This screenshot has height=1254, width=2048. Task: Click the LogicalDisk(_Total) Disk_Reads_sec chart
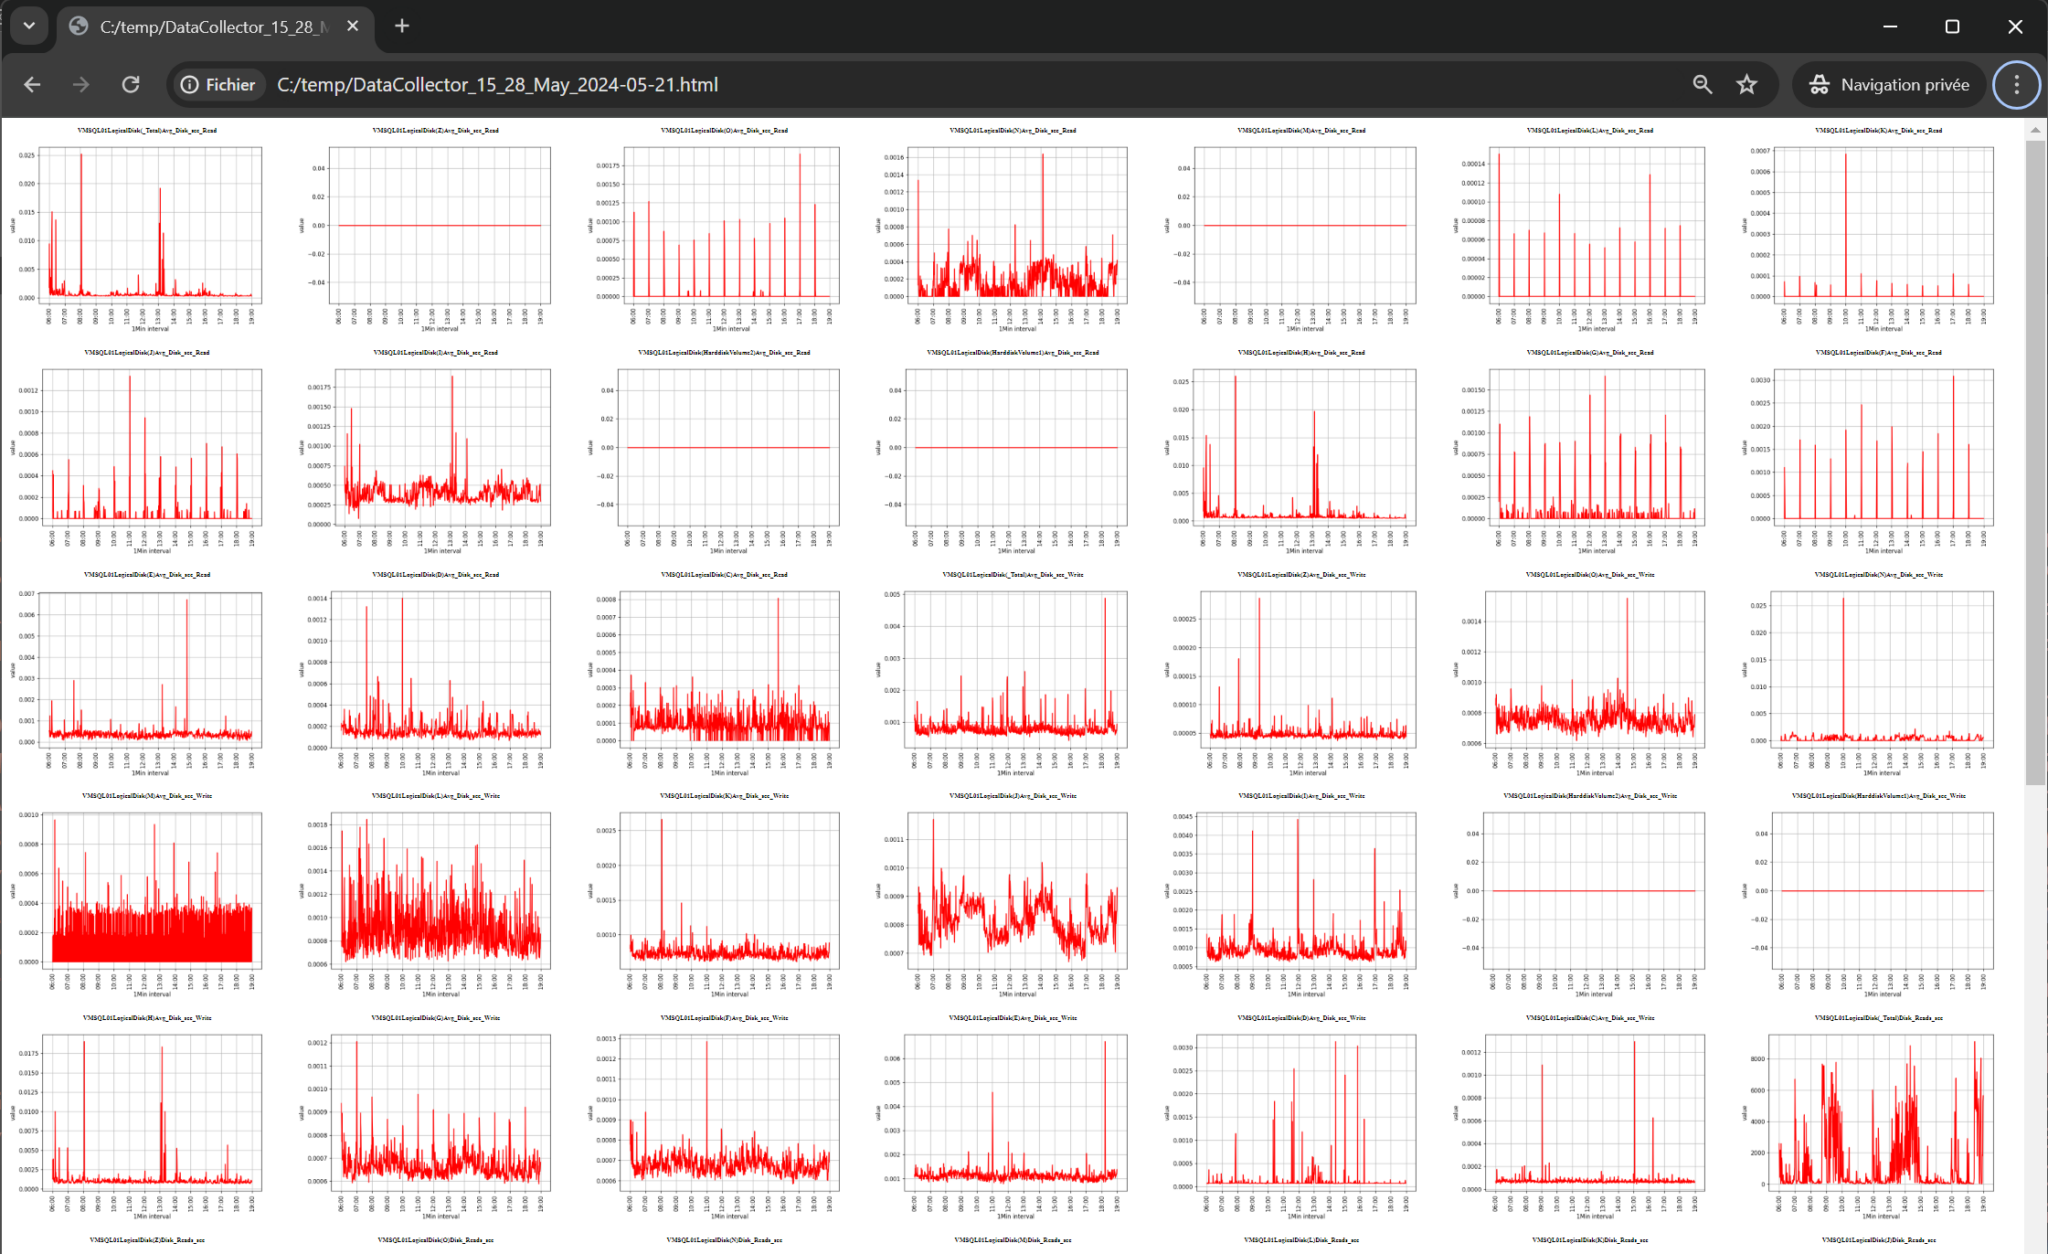click(1880, 1112)
